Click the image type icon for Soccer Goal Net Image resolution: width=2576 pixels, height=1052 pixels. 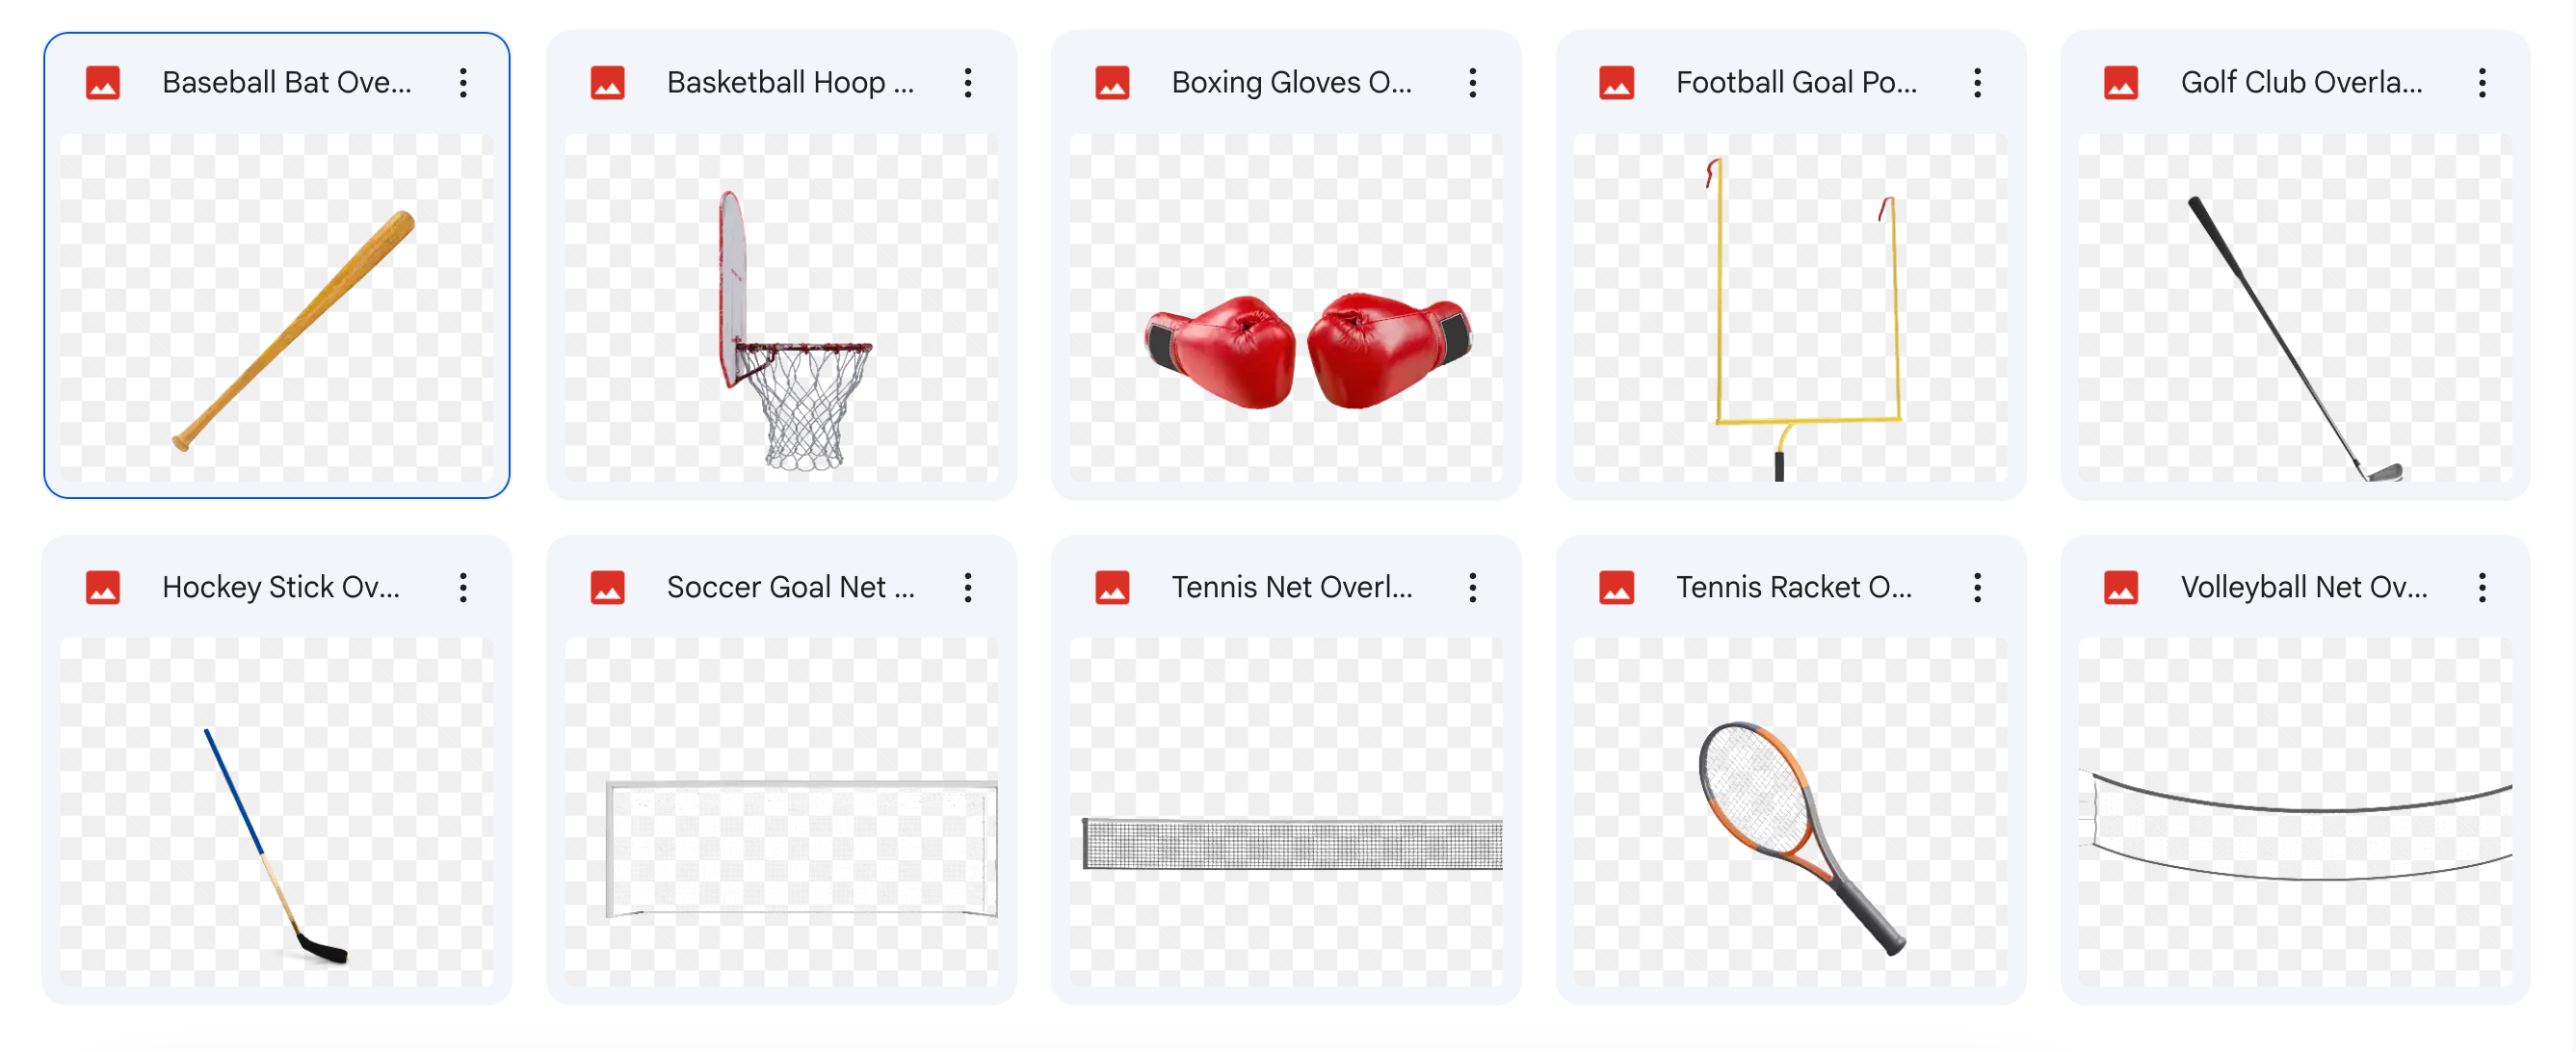pos(607,588)
